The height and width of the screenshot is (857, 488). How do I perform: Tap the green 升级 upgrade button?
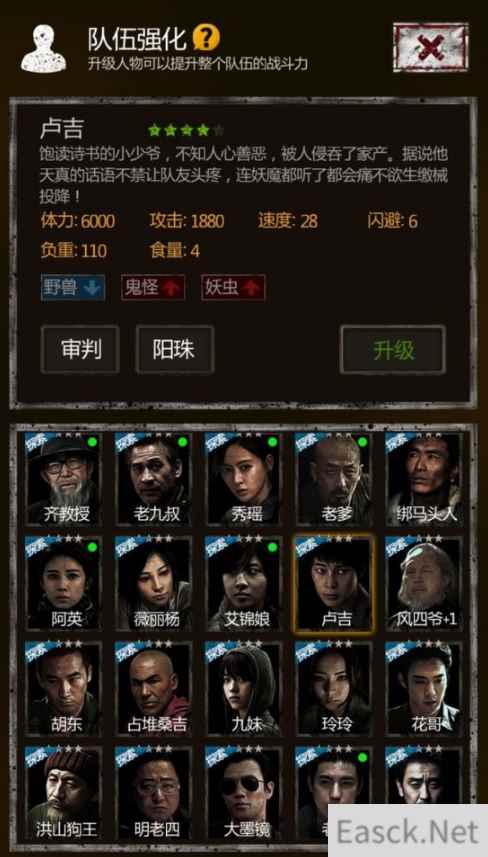[x=393, y=350]
